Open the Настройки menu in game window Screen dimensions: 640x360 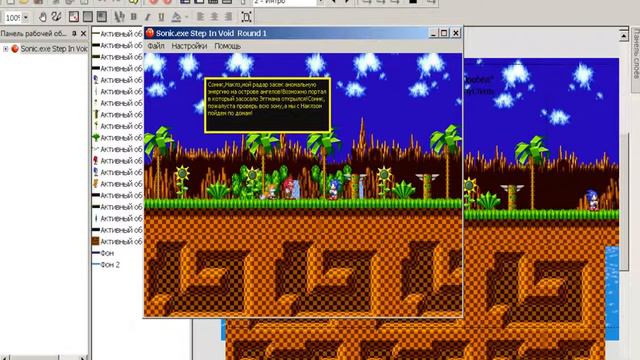[x=189, y=46]
